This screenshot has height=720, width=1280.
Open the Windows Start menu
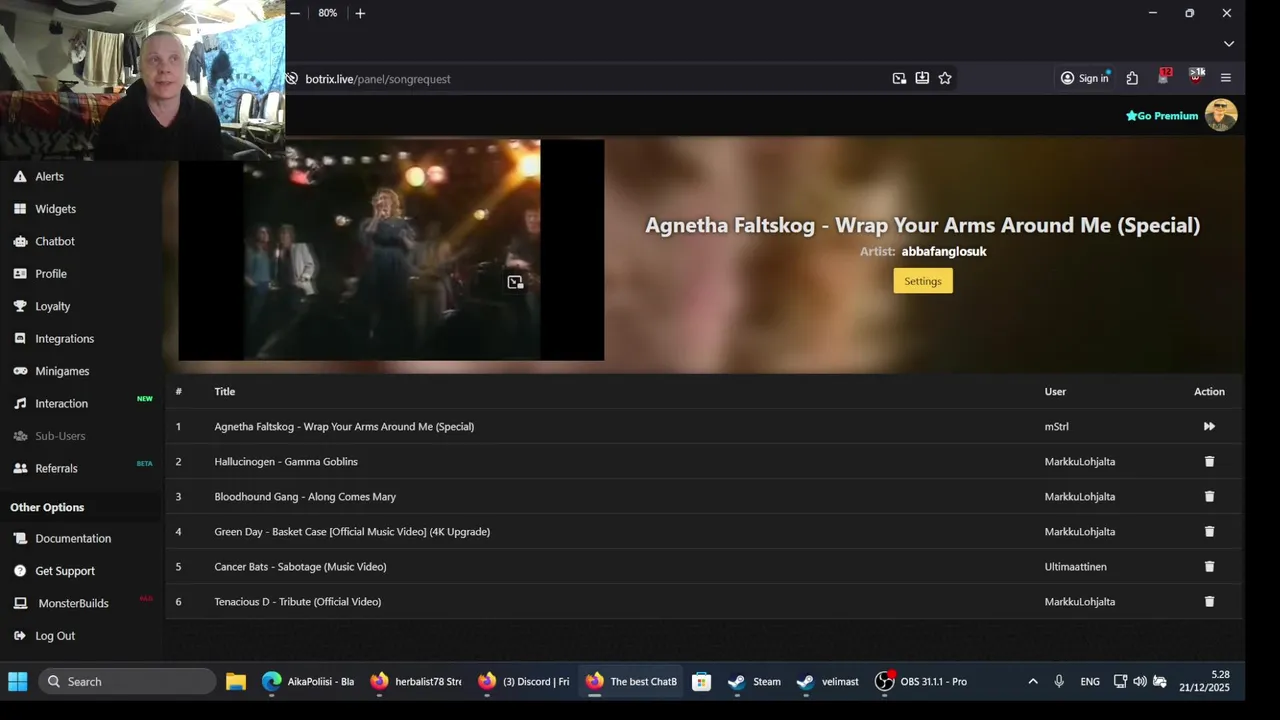click(x=18, y=682)
